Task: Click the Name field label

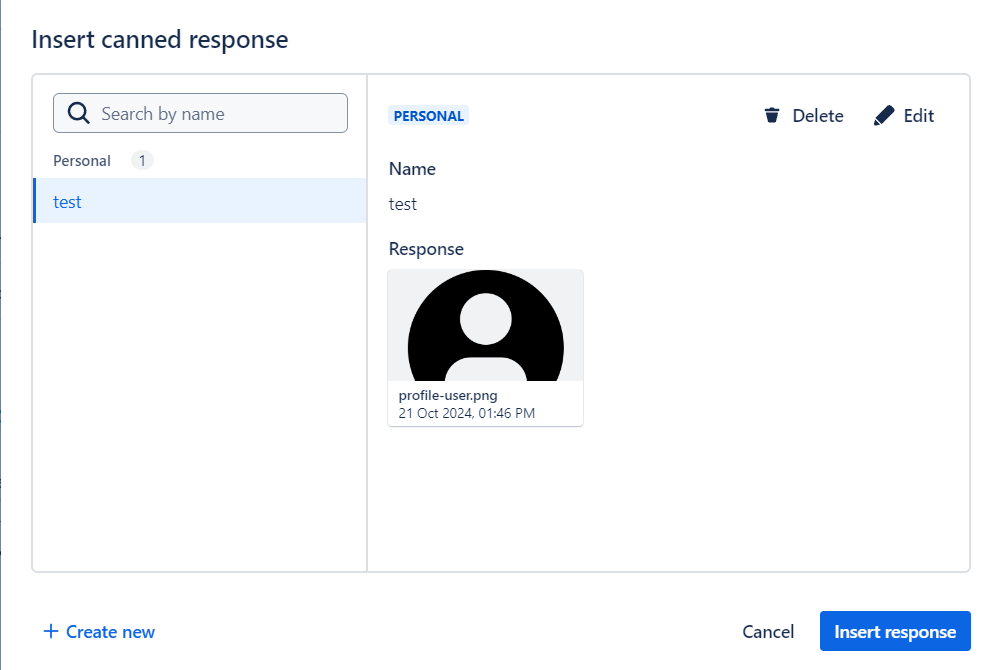Action: pos(412,169)
